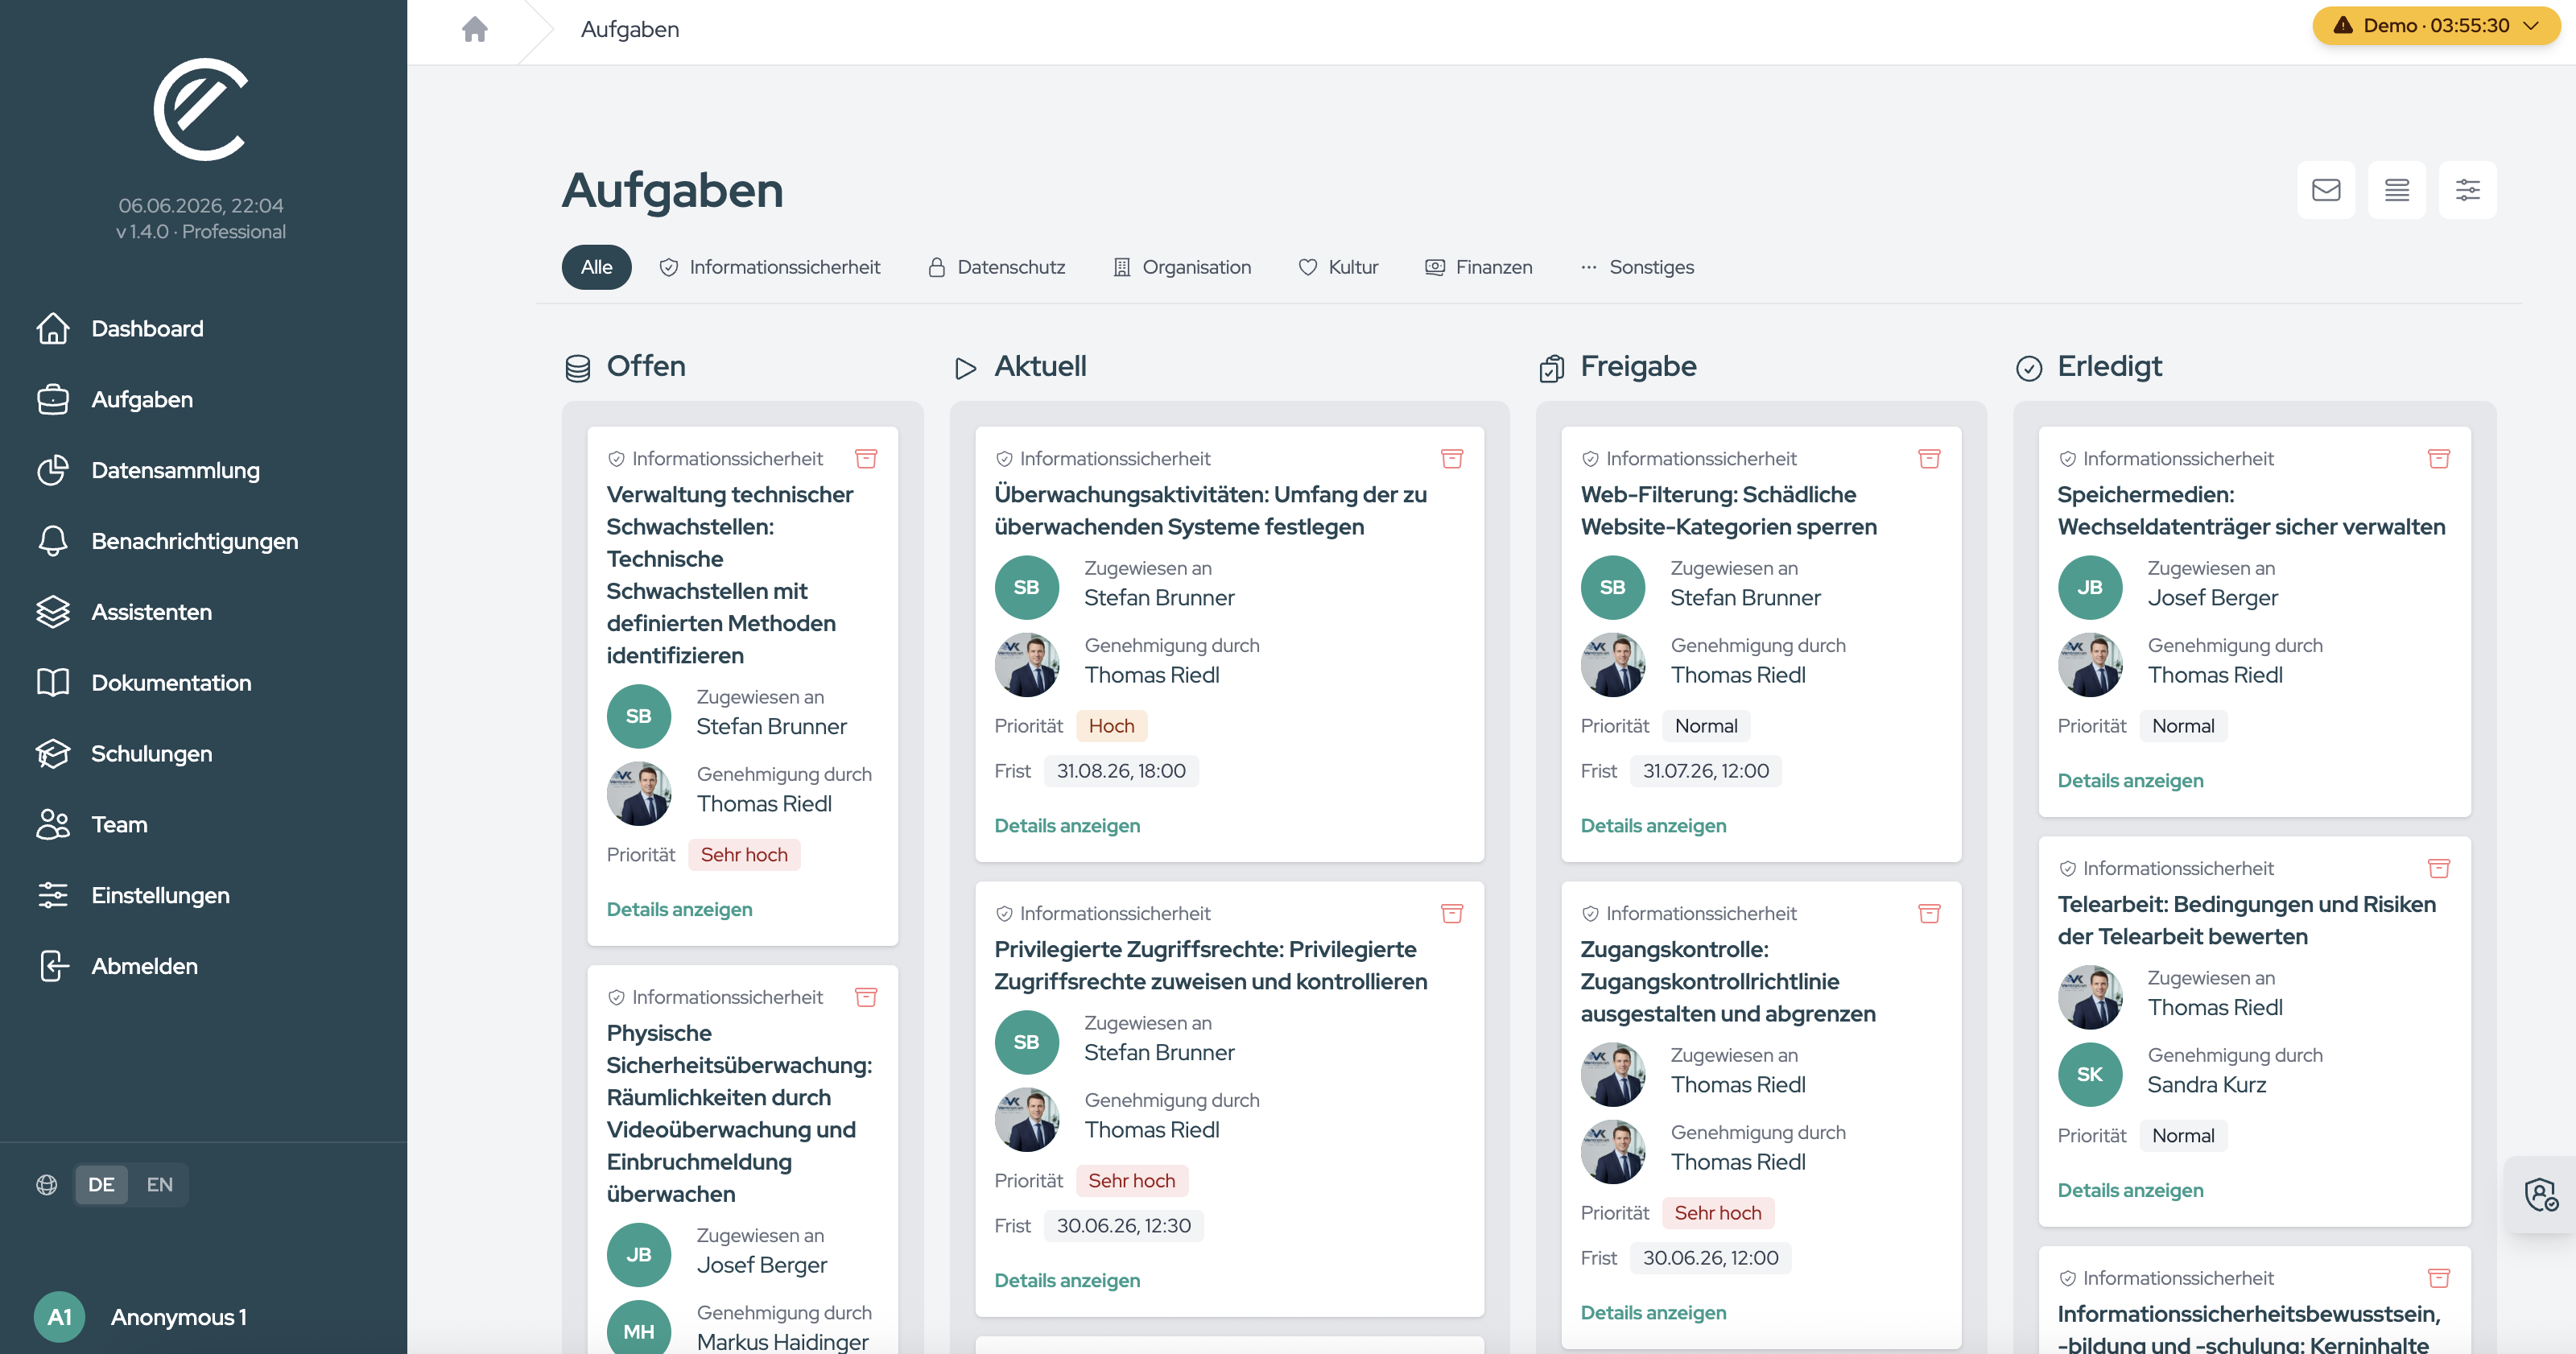Archive the Privilegierte Zugriffsrechte card
Screen dimensions: 2576x1354
tap(1452, 913)
